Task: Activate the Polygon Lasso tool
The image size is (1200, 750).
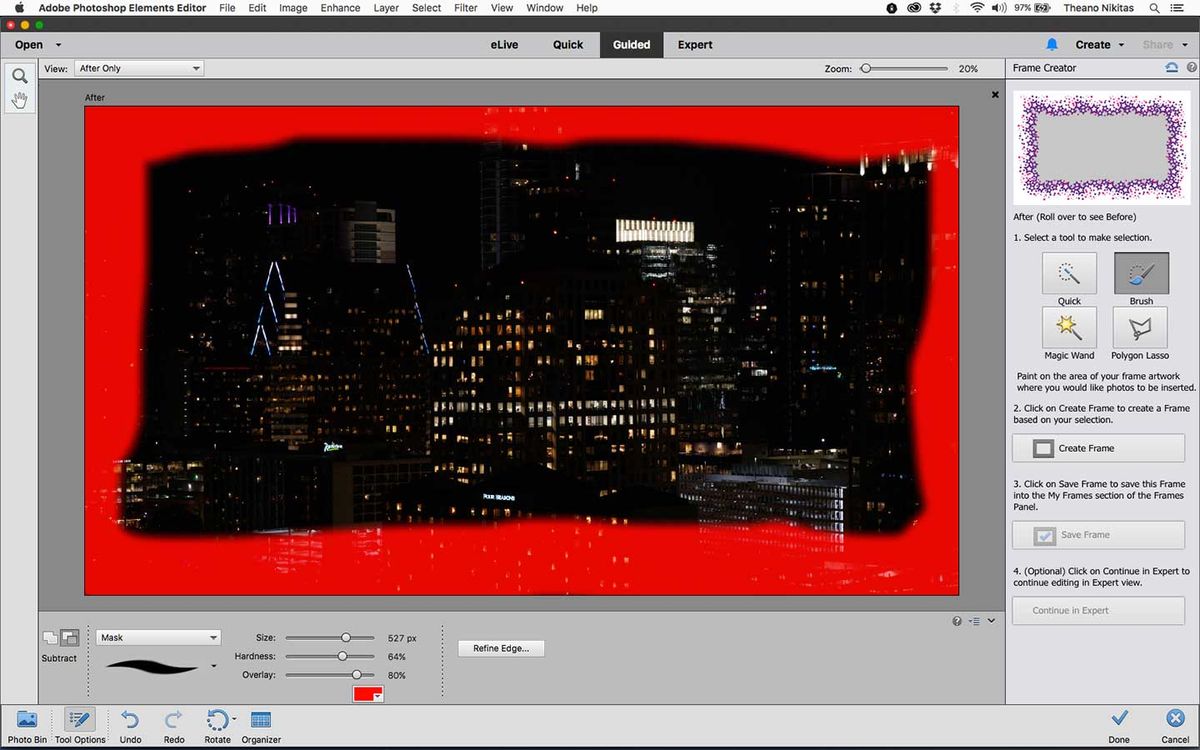Action: point(1140,330)
